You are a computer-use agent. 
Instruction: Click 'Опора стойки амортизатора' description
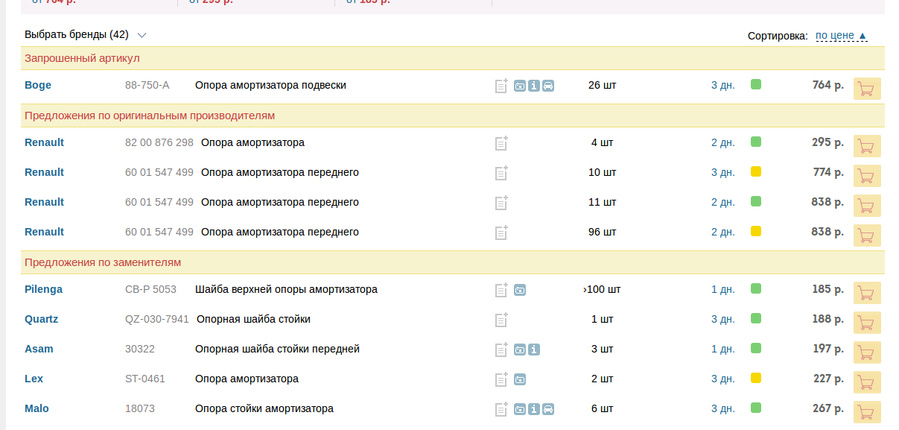tap(264, 409)
